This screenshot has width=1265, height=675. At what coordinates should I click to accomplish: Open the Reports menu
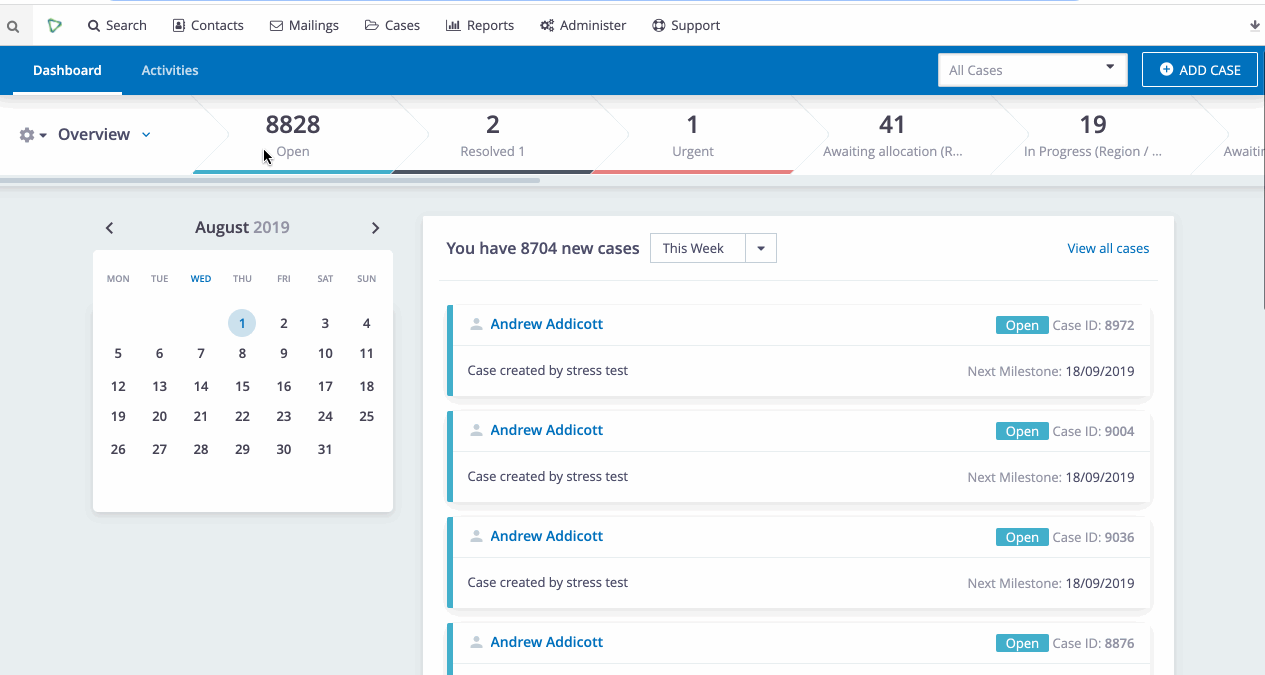[480, 25]
